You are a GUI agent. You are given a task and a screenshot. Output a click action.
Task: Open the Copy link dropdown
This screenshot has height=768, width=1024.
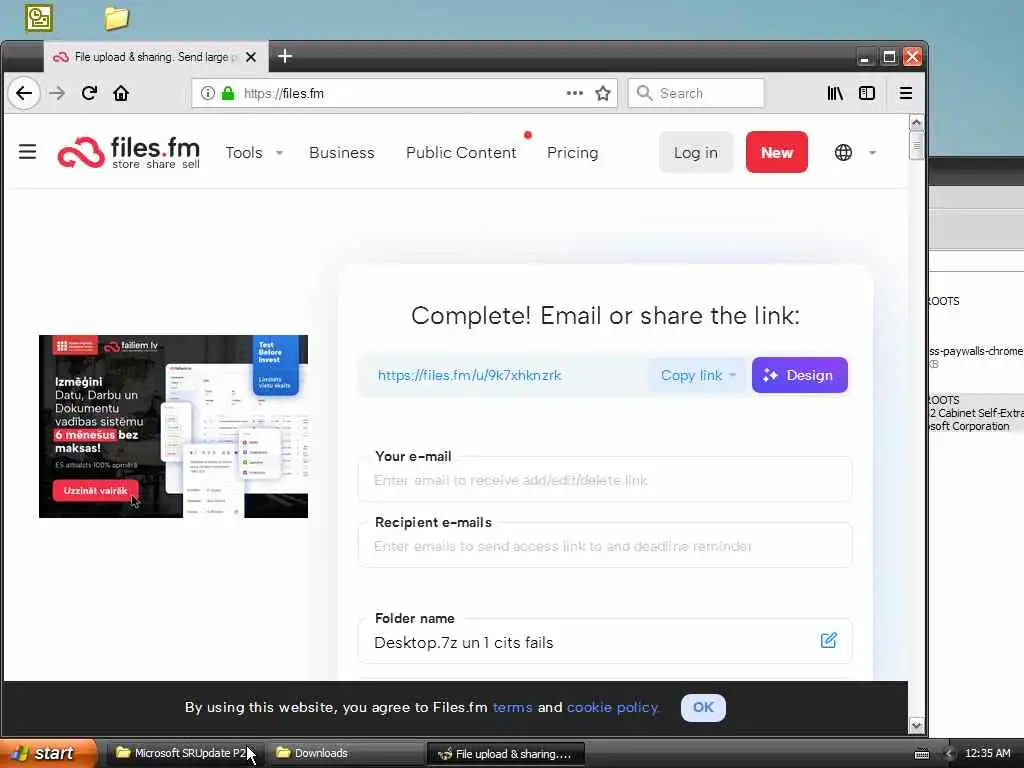(x=697, y=376)
